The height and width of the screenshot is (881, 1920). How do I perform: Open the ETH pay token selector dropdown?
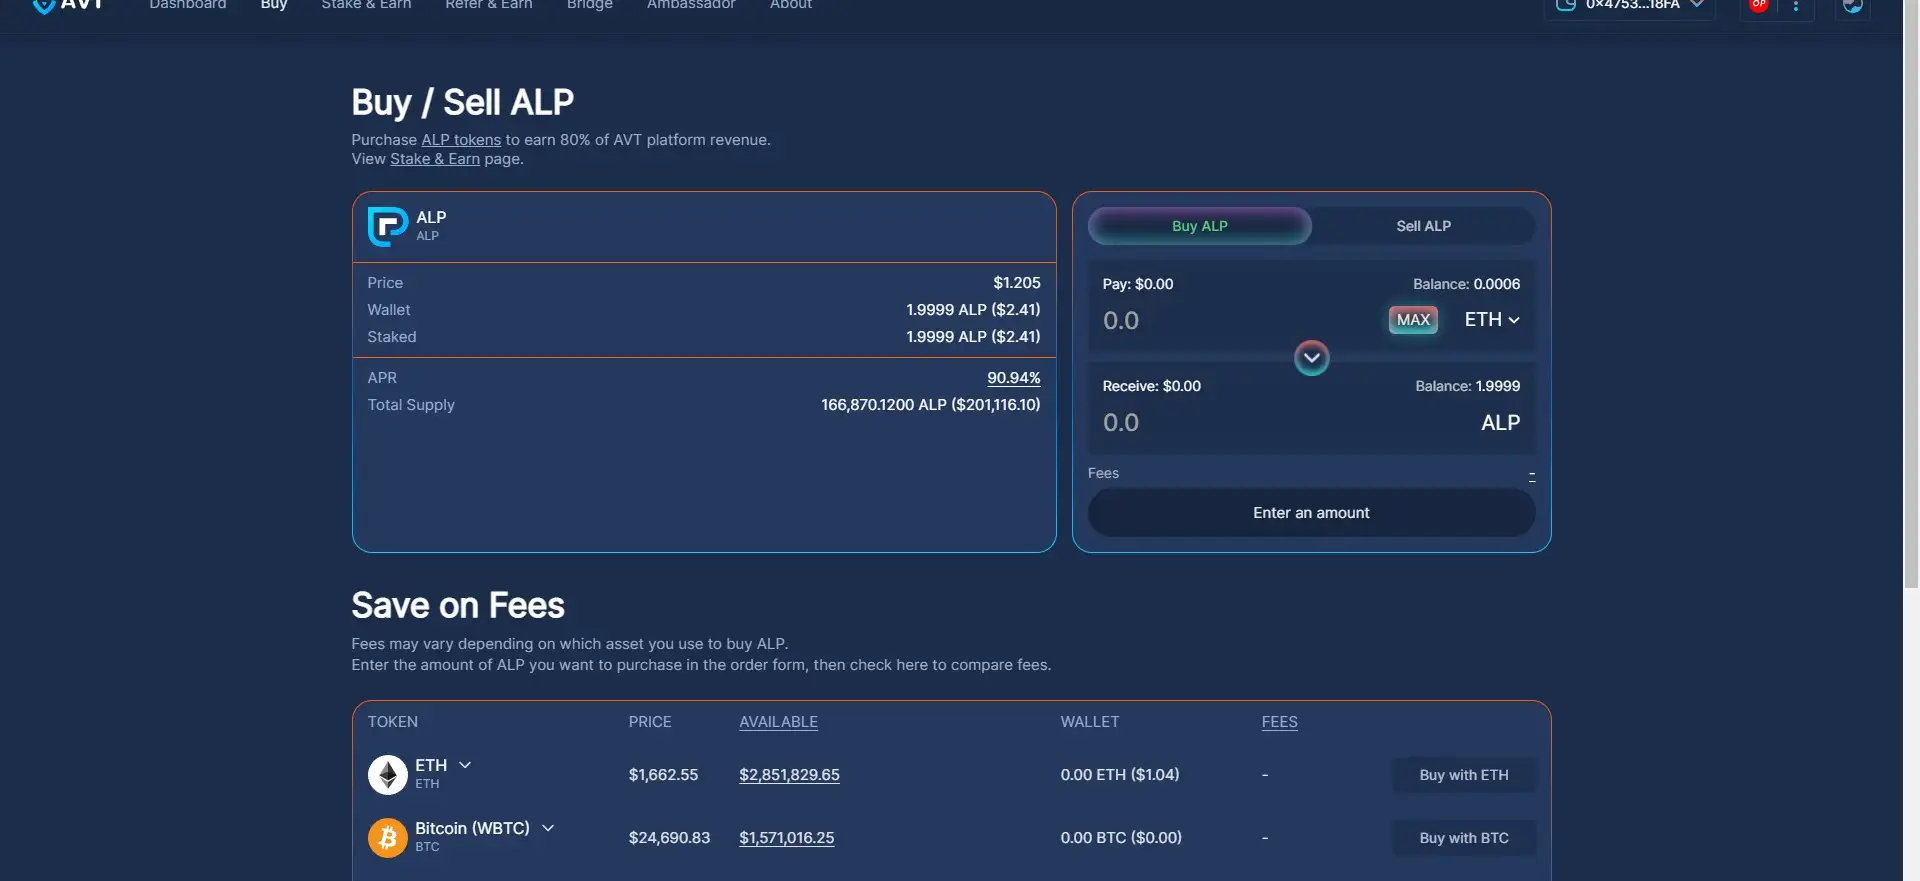[1491, 320]
